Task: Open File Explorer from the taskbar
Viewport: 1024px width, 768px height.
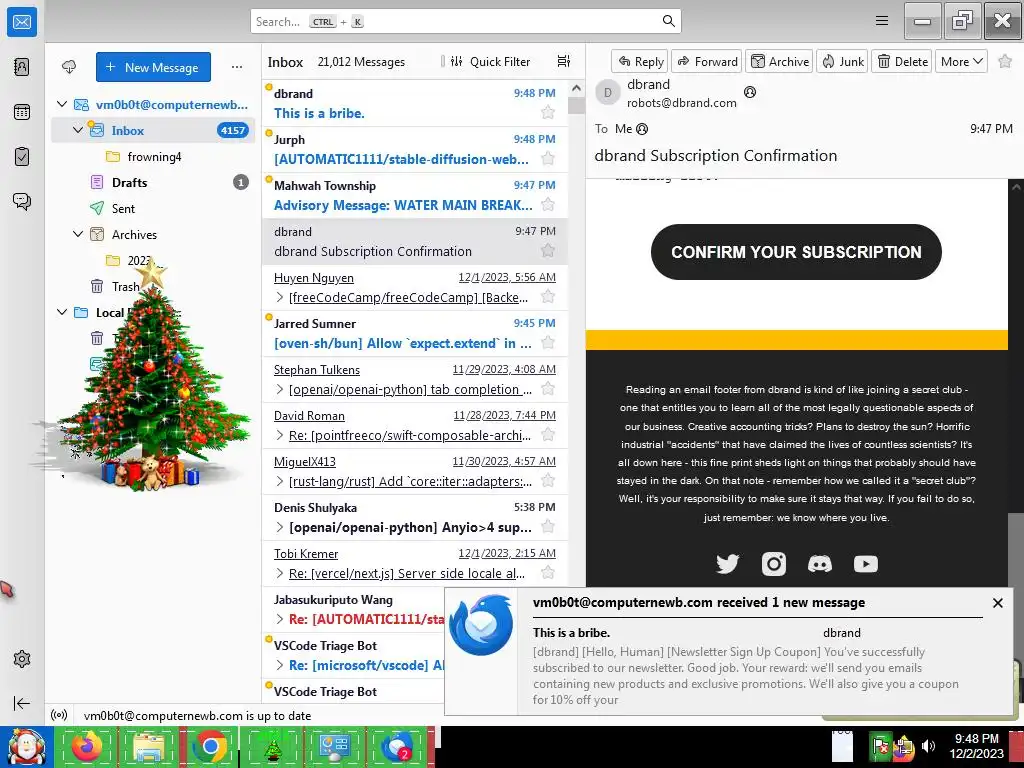Action: pos(148,747)
